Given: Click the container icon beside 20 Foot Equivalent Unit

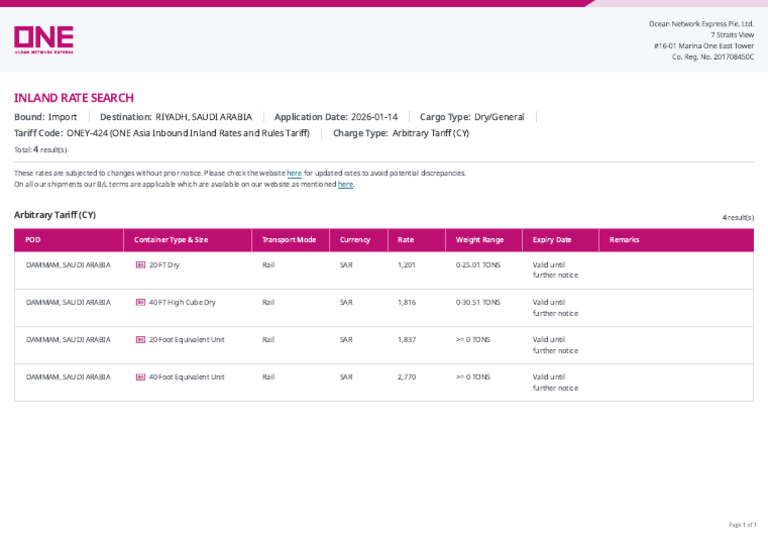Looking at the screenshot, I should (x=141, y=340).
